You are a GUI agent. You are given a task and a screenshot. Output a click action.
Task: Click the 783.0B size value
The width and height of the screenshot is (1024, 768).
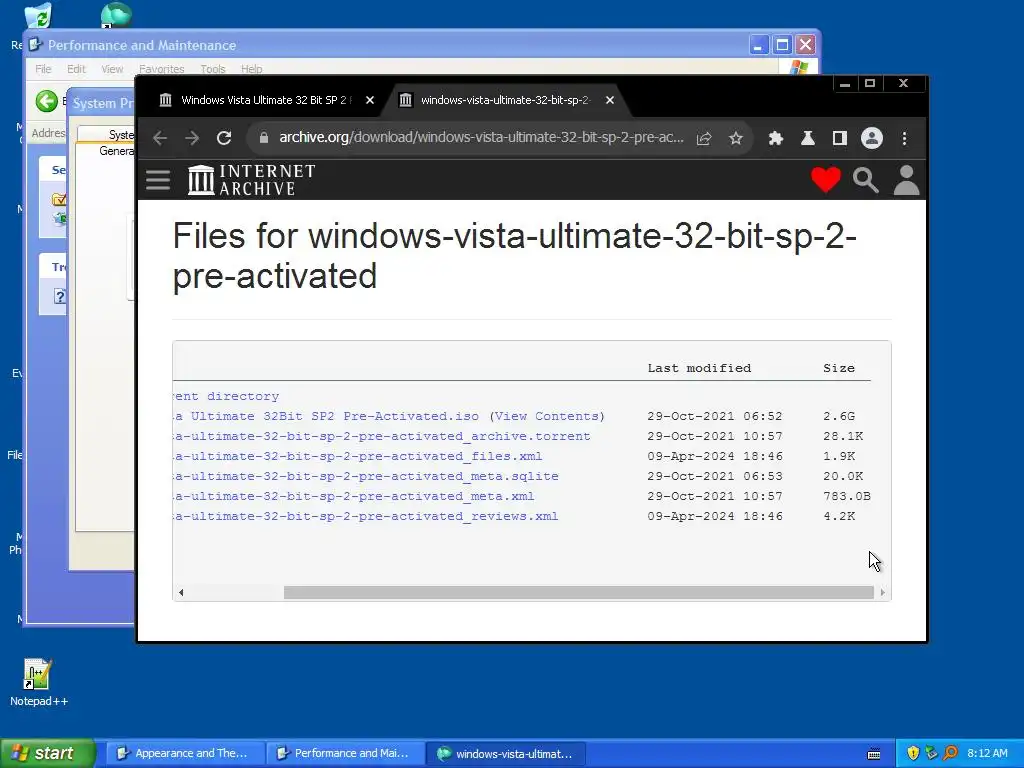click(x=846, y=496)
